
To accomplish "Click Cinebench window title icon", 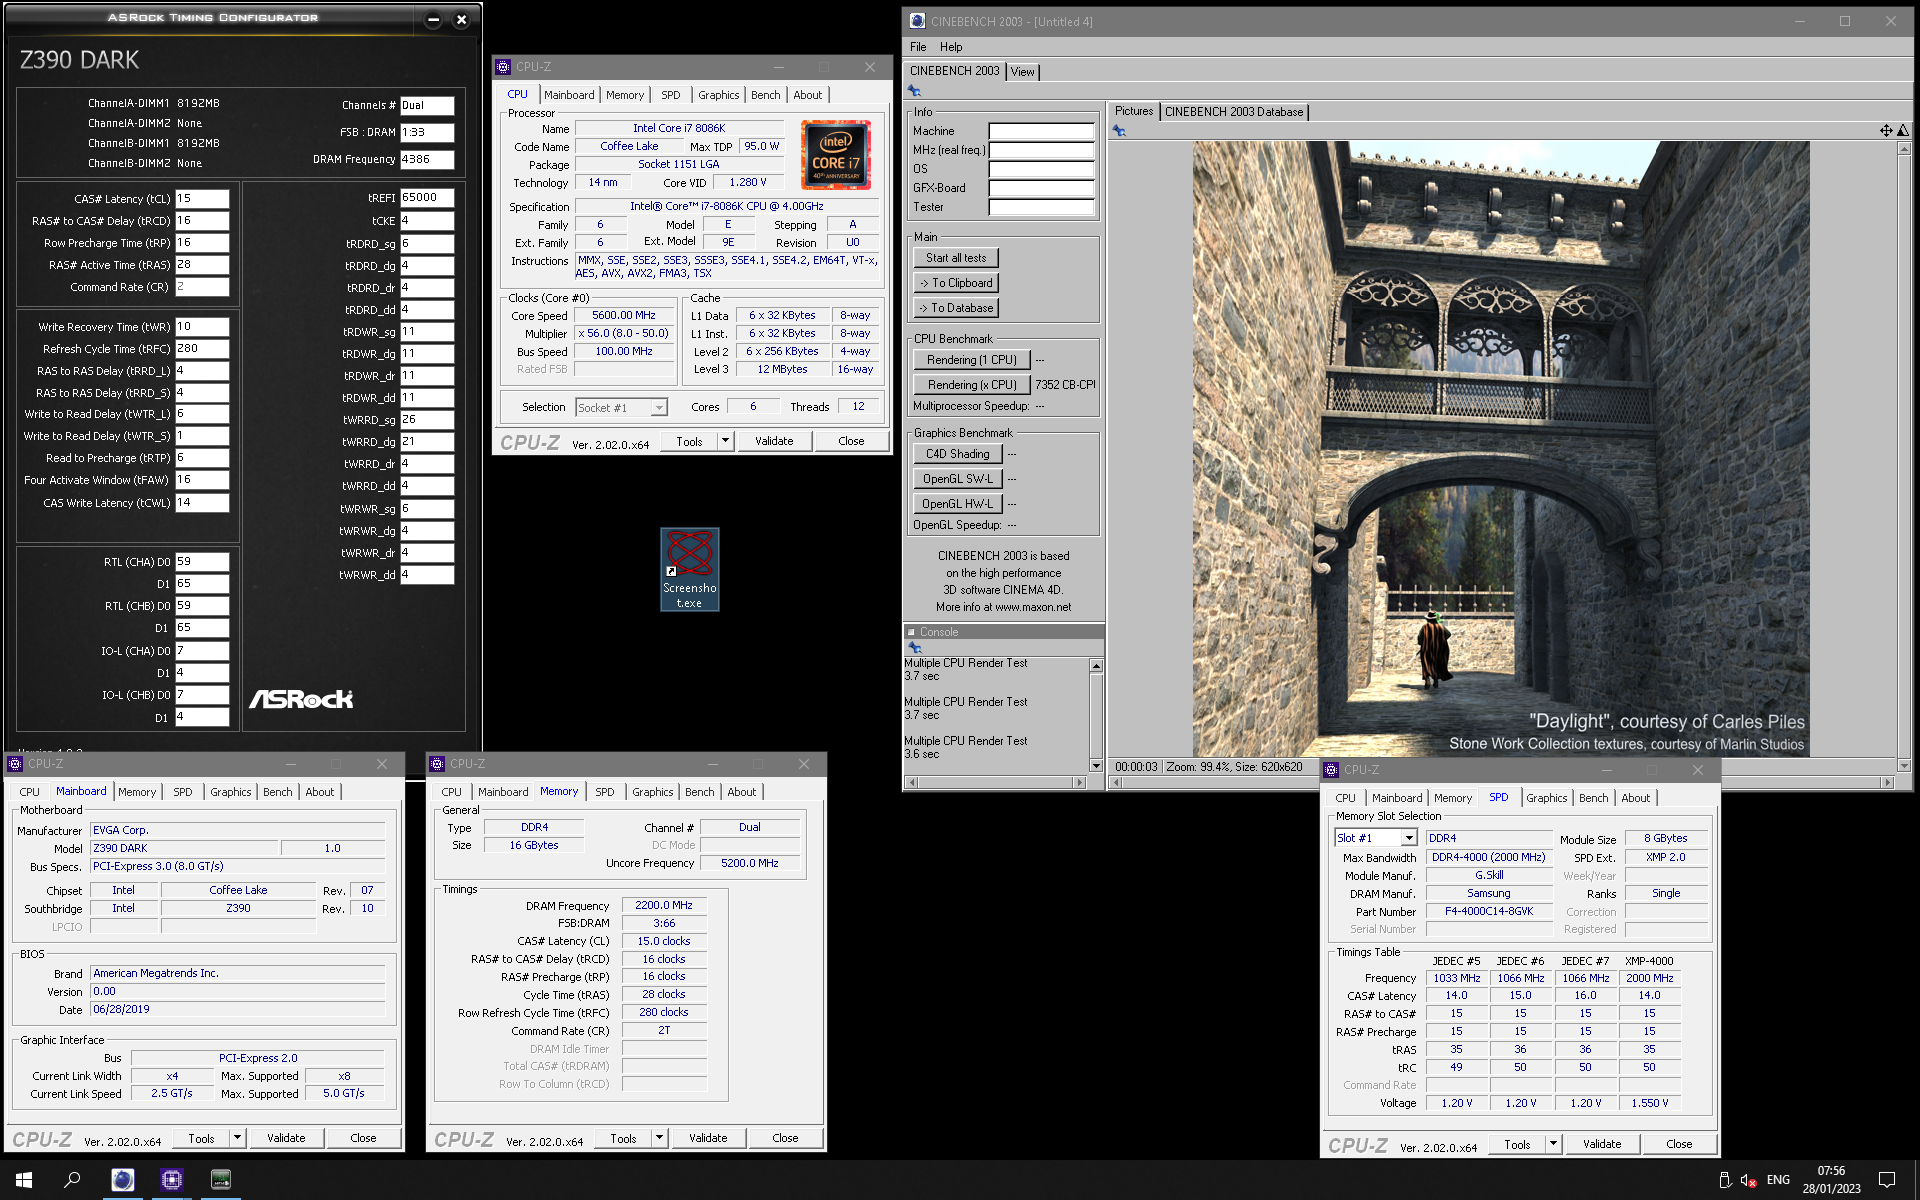I will (x=917, y=21).
